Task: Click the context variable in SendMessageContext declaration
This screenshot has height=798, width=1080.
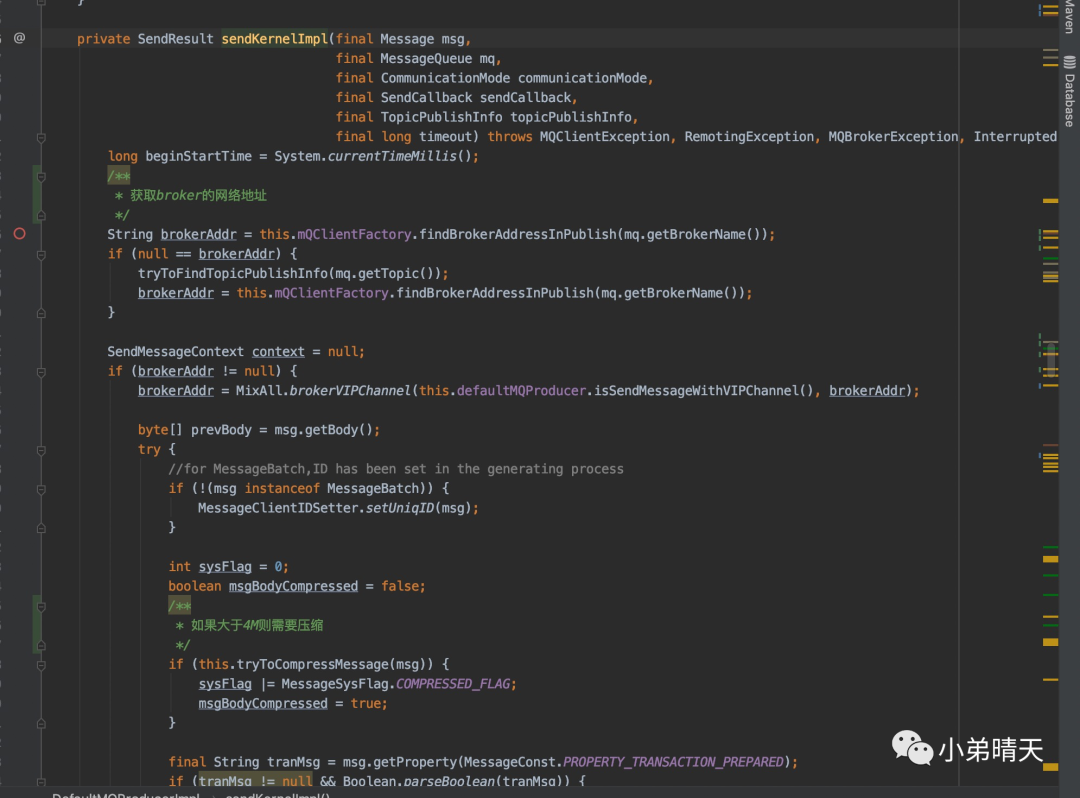Action: coord(278,352)
